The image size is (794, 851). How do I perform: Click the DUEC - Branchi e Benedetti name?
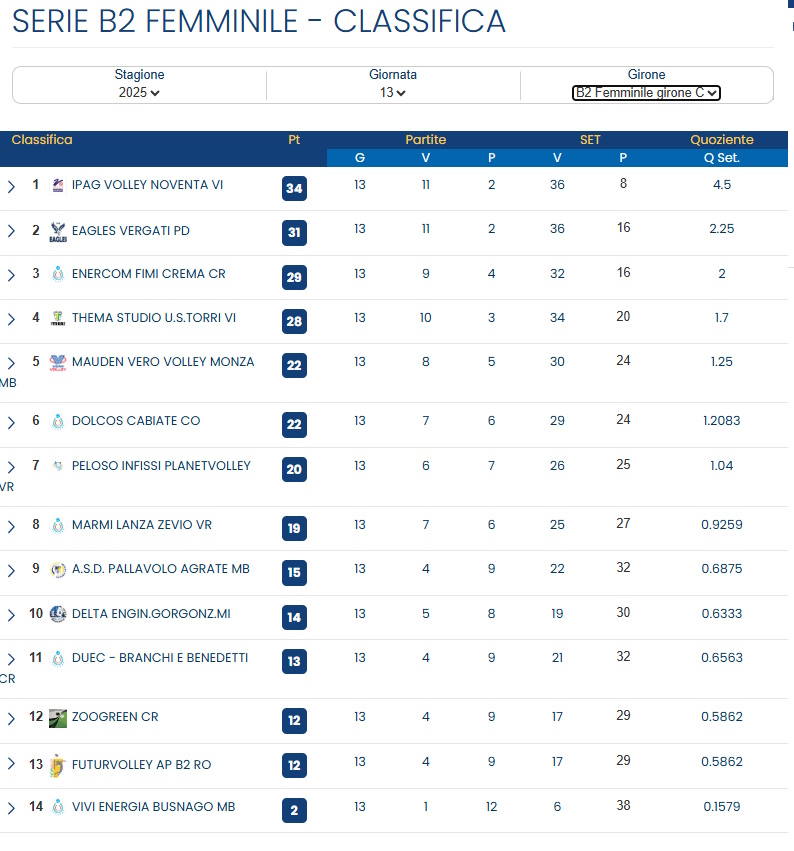(x=159, y=658)
